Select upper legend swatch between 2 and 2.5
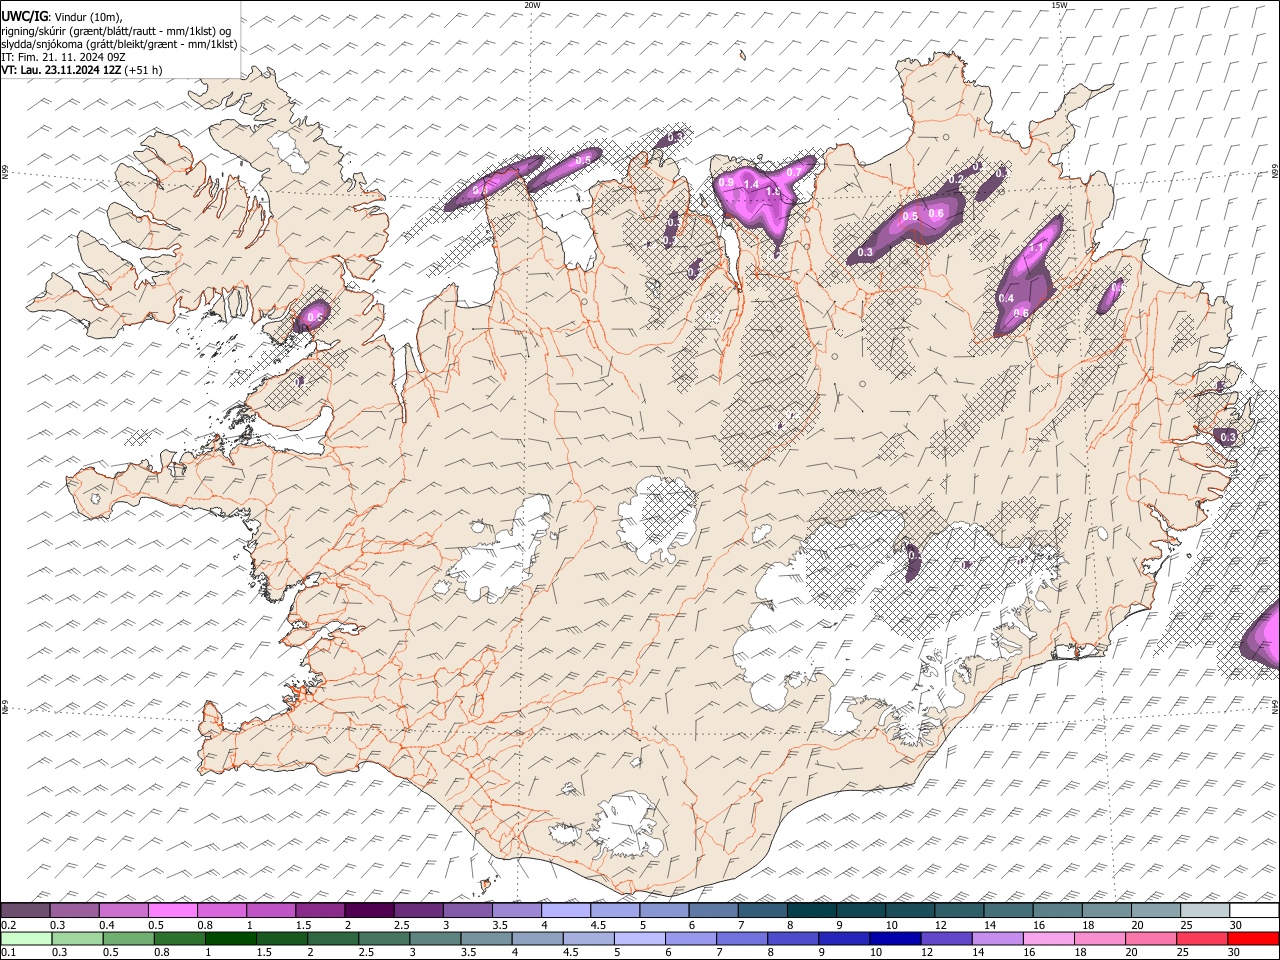This screenshot has height=960, width=1280. [369, 911]
